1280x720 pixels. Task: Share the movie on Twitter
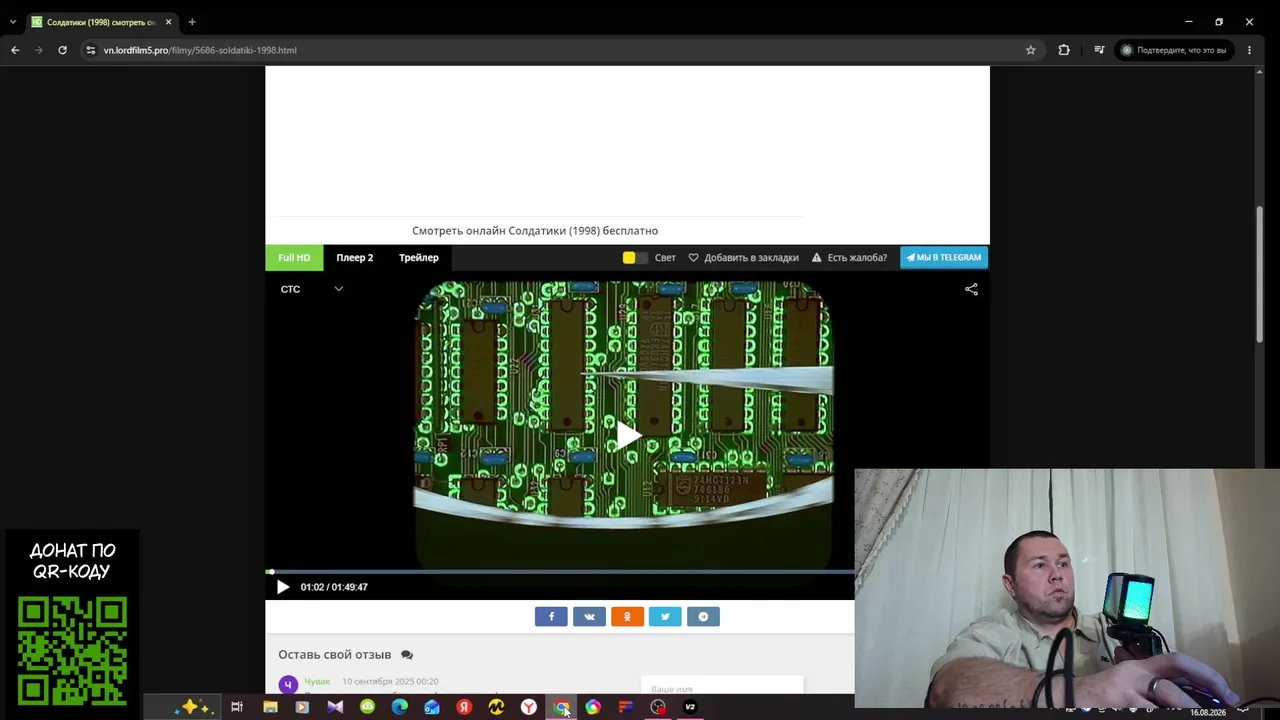tap(665, 616)
